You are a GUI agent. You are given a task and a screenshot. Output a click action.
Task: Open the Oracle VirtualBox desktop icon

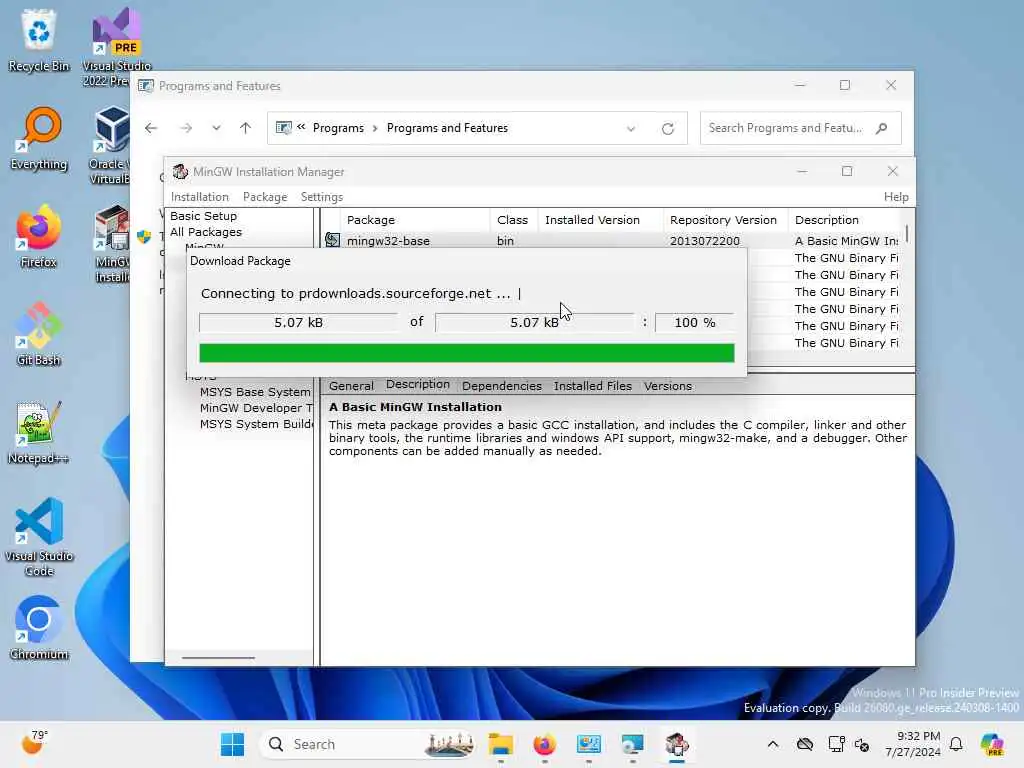(110, 145)
